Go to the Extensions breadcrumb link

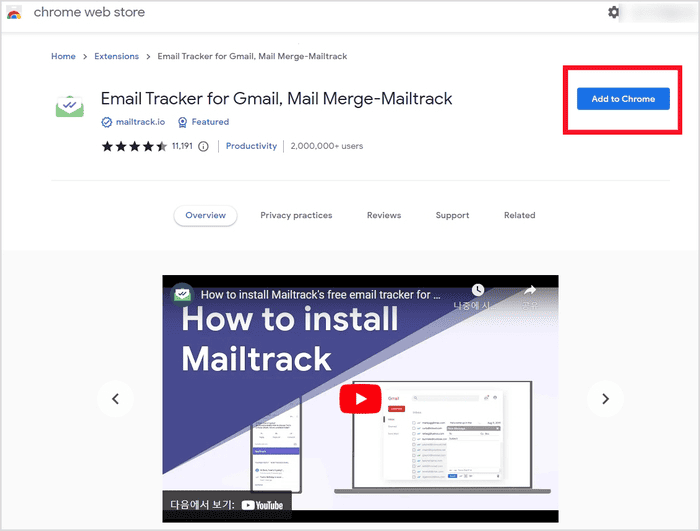[117, 56]
